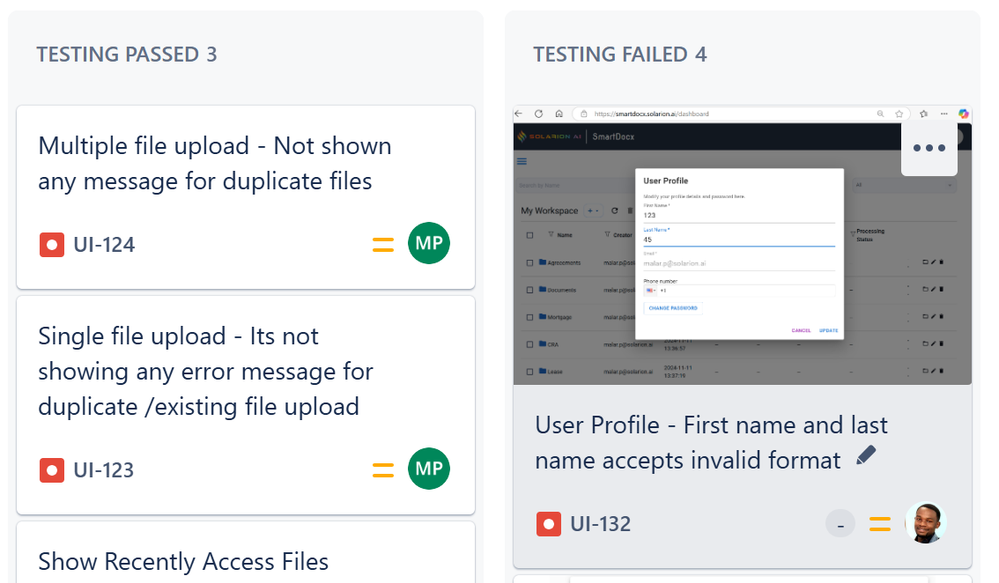The height and width of the screenshot is (583, 999).
Task: Click the pencil edit icon beside card title
Action: click(866, 456)
